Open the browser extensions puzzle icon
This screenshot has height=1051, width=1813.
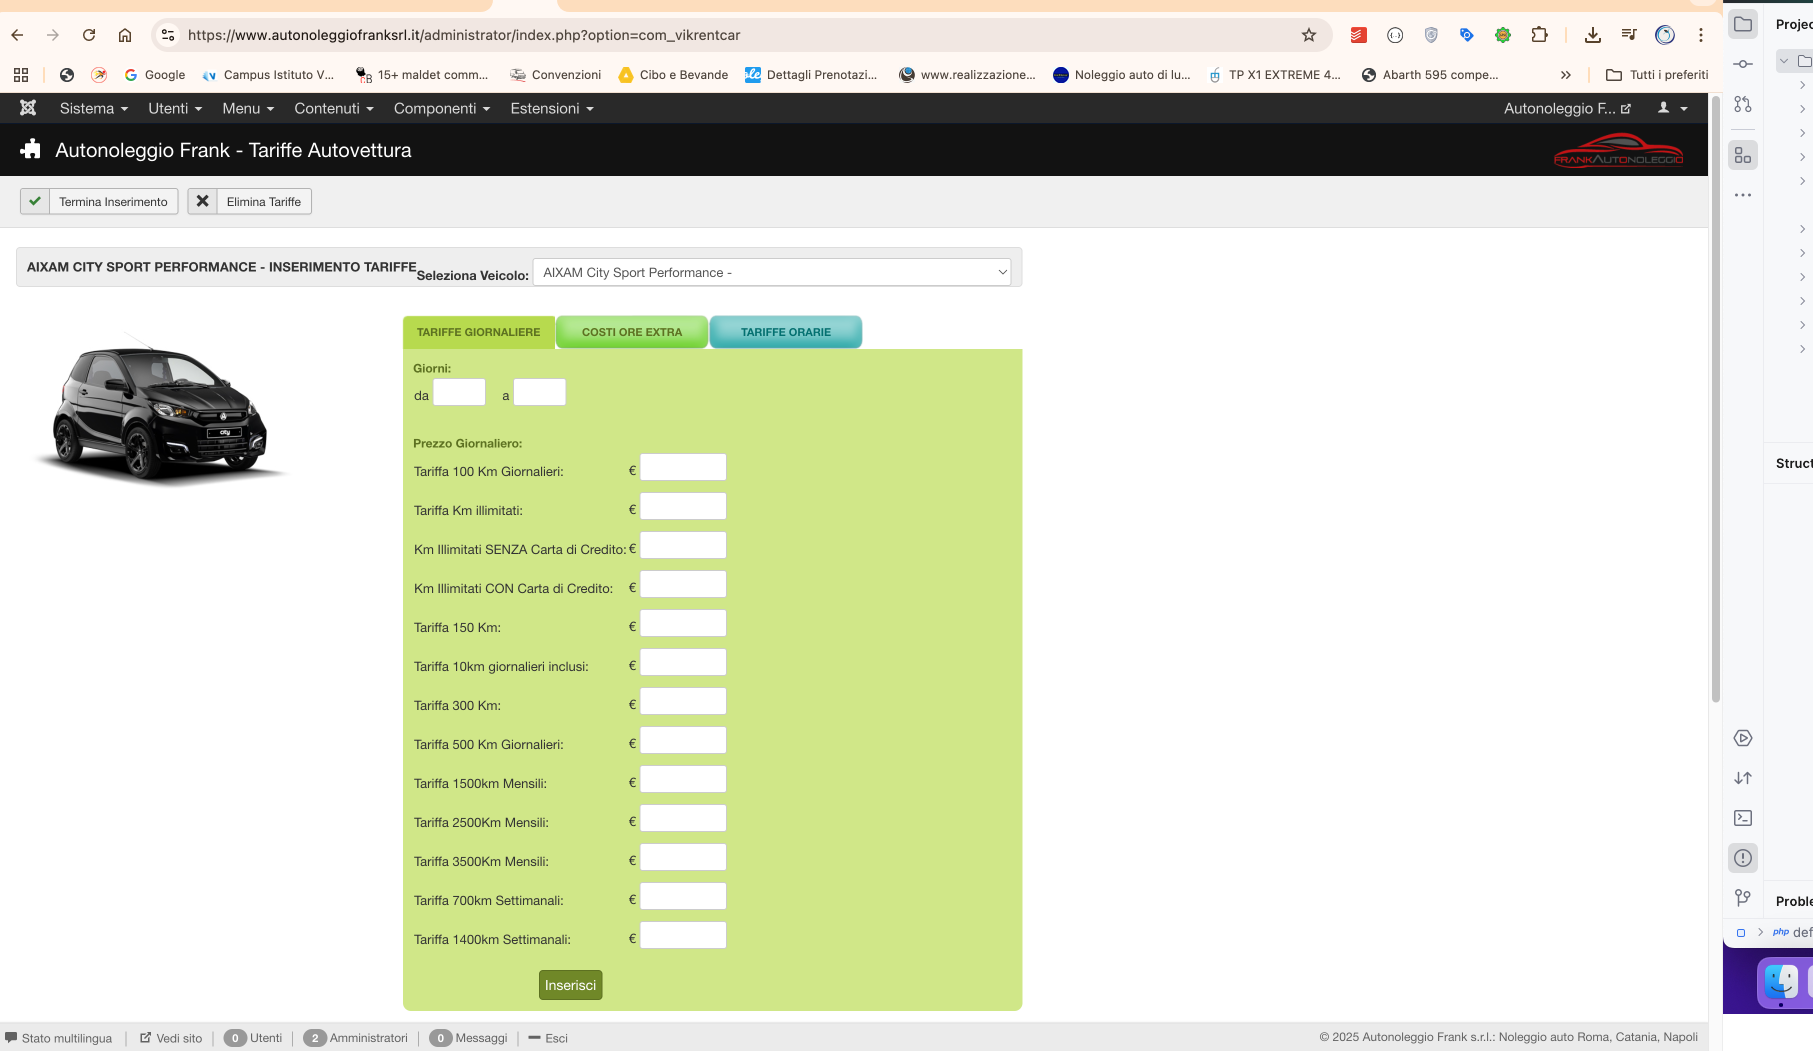click(x=1539, y=35)
